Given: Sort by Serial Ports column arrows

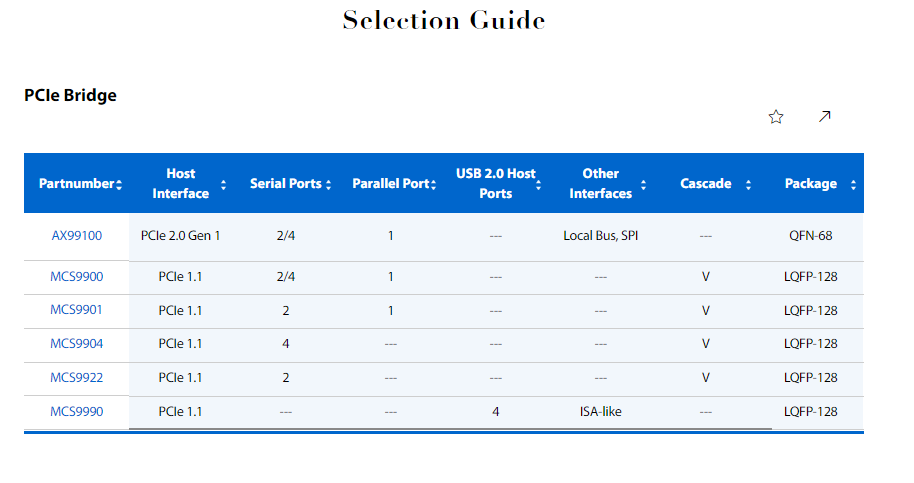Looking at the screenshot, I should pos(329,185).
